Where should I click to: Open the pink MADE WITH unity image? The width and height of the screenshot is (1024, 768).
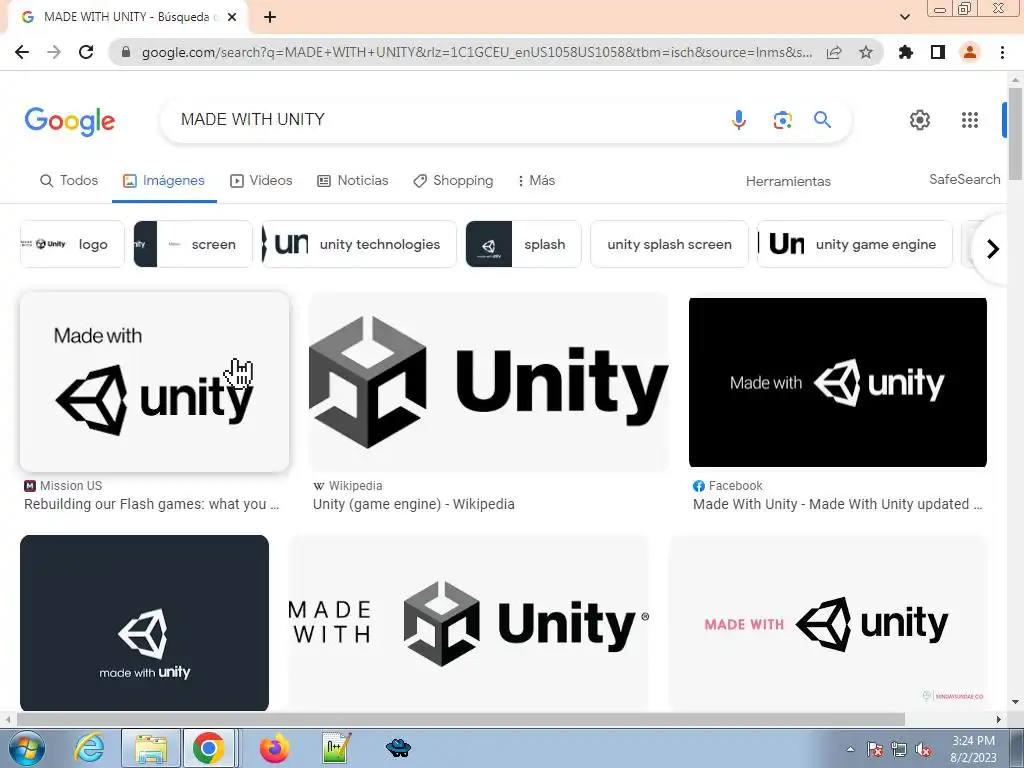[827, 623]
